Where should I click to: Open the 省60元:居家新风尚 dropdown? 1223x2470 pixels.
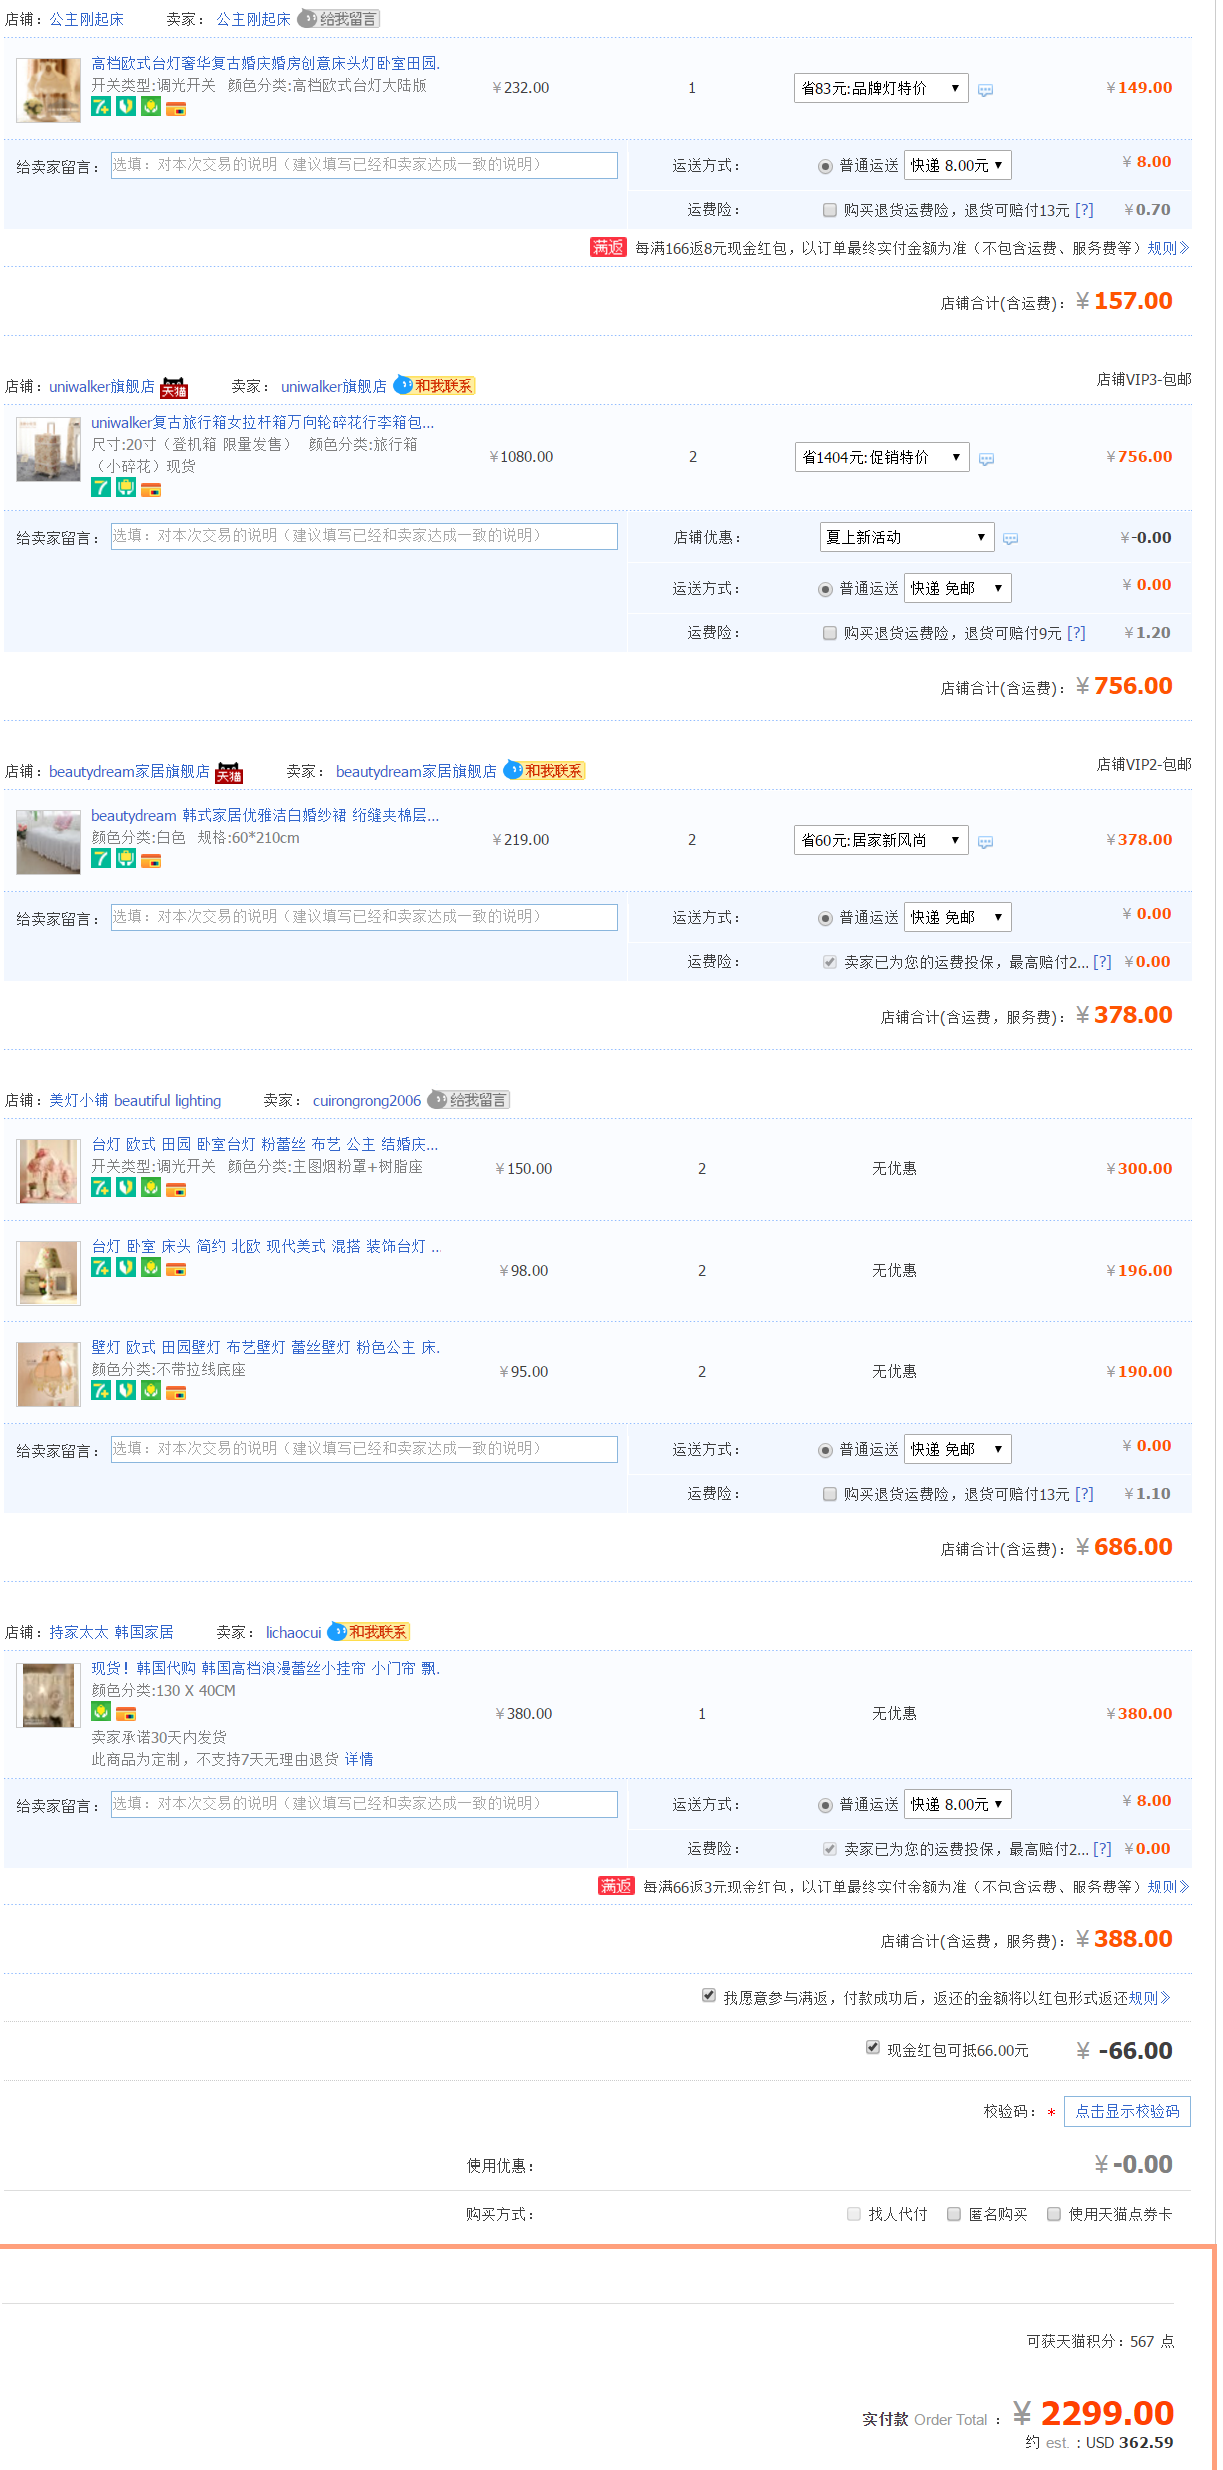880,840
